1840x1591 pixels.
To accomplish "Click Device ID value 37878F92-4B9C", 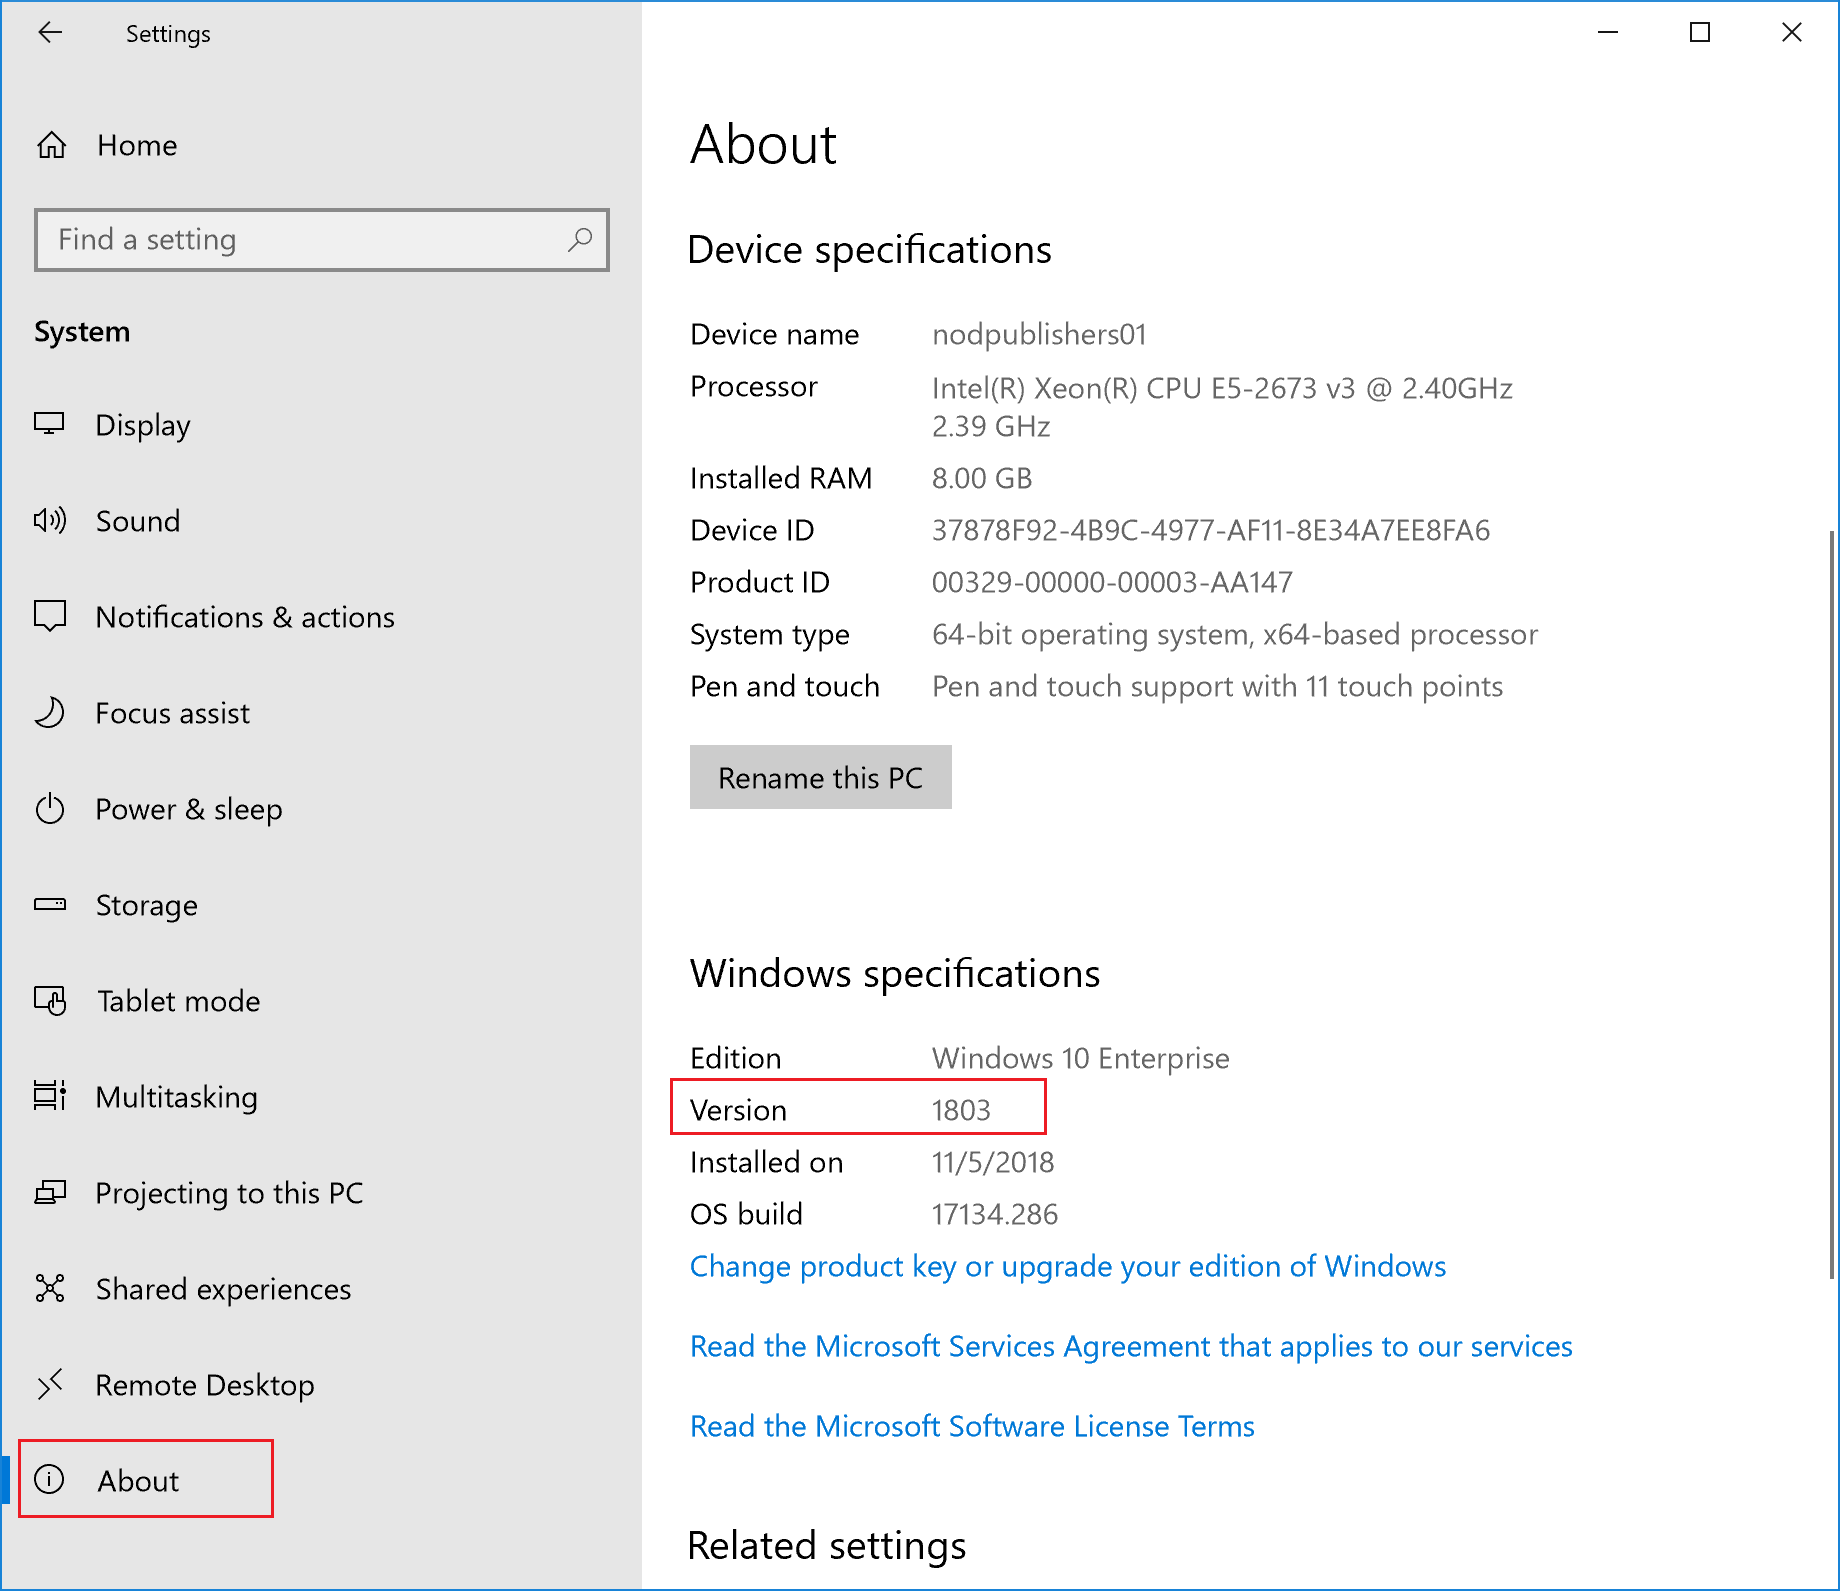I will point(1211,530).
